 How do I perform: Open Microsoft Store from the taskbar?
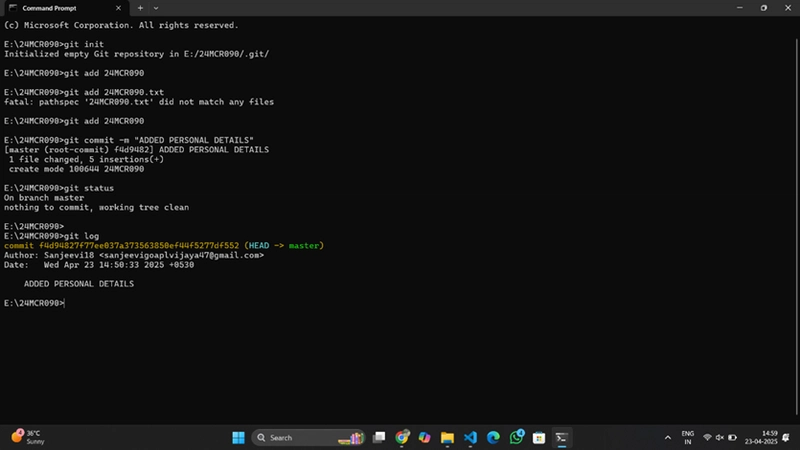click(x=539, y=438)
